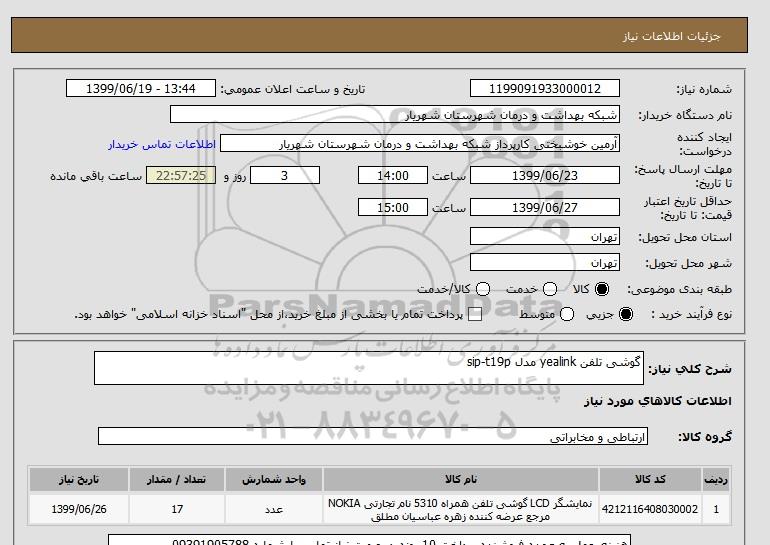Click the نام کالا column header
The width and height of the screenshot is (770, 545).
(x=461, y=479)
